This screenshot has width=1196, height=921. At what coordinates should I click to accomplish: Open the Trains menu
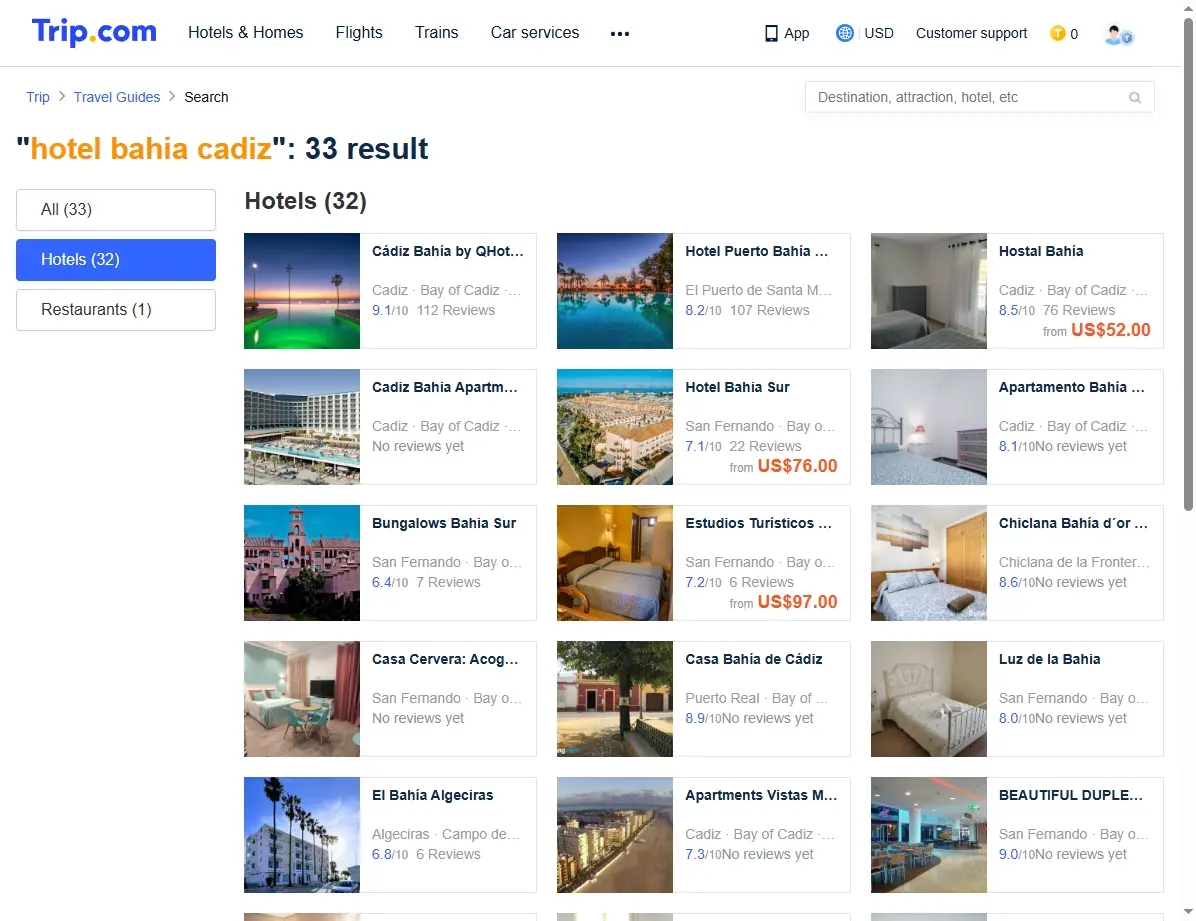pyautogui.click(x=436, y=33)
